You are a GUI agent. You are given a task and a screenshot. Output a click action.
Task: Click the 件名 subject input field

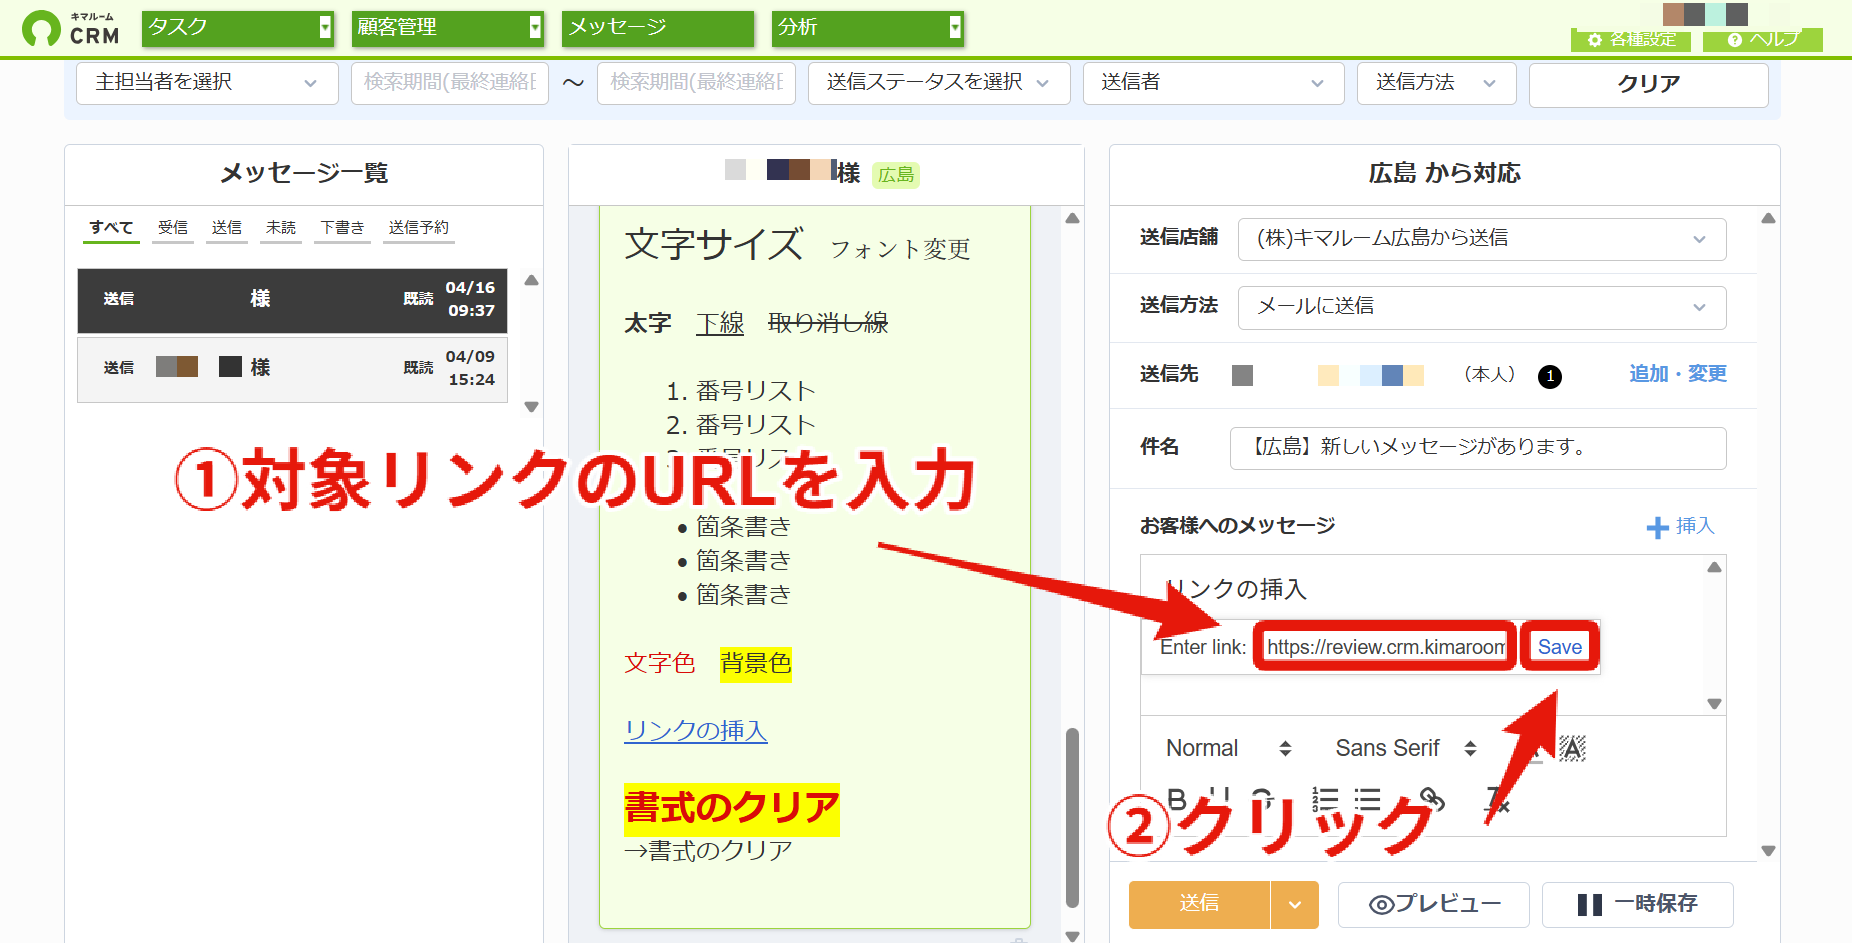pos(1478,448)
